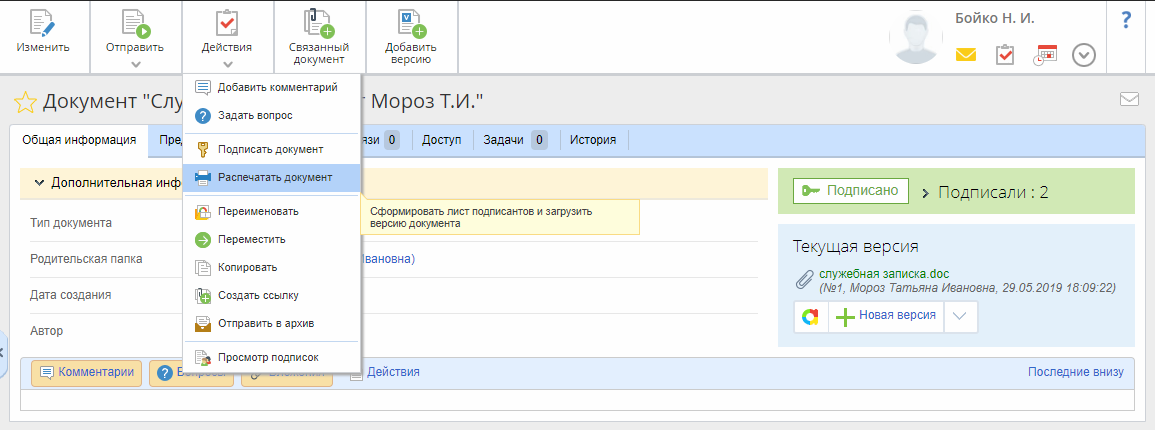The height and width of the screenshot is (430, 1155).
Task: Open dropdown arrow next to Новая версия
Action: (959, 316)
